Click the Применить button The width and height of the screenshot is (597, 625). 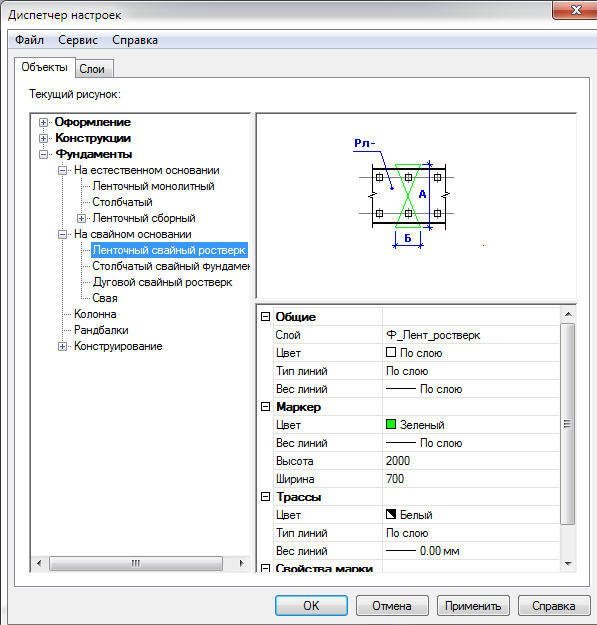(473, 606)
